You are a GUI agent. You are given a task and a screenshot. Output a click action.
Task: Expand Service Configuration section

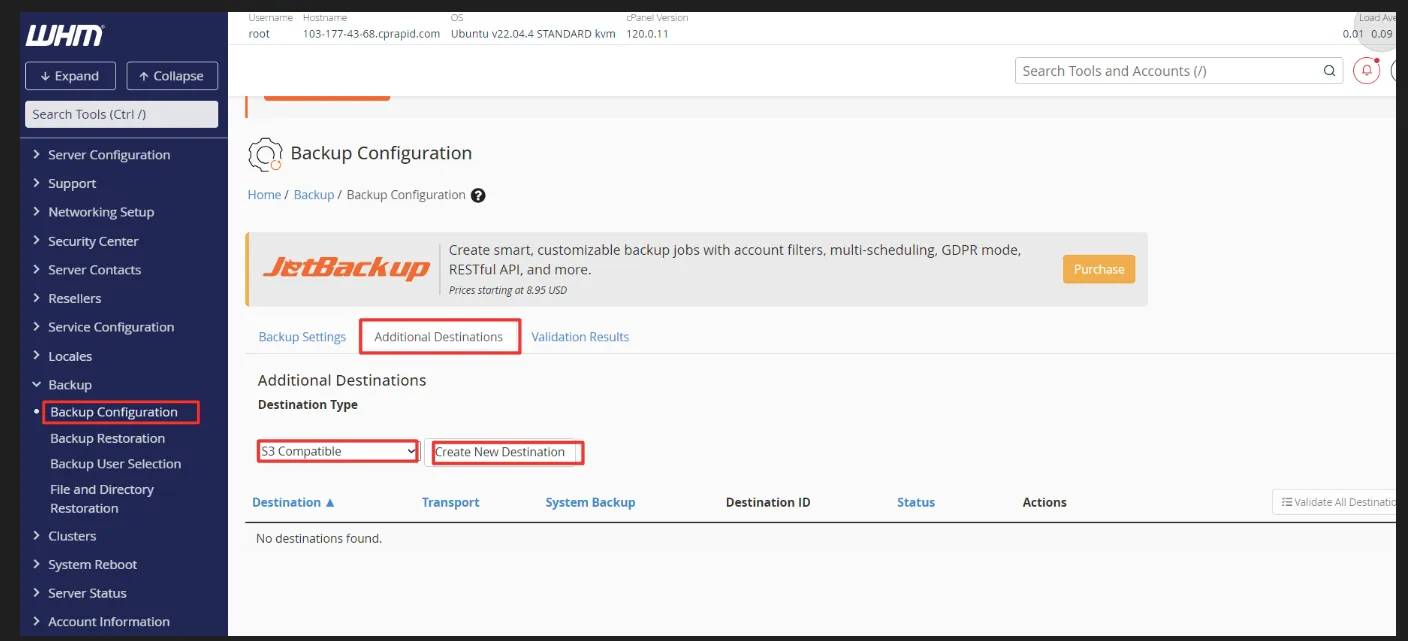click(x=111, y=327)
